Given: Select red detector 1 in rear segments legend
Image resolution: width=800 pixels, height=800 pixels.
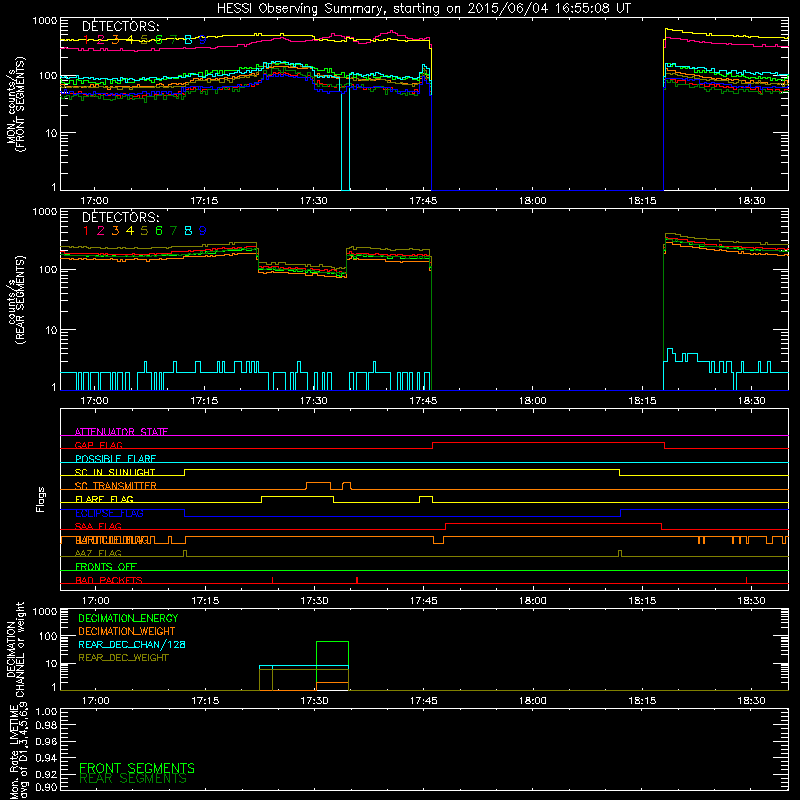Looking at the screenshot, I should click(86, 231).
